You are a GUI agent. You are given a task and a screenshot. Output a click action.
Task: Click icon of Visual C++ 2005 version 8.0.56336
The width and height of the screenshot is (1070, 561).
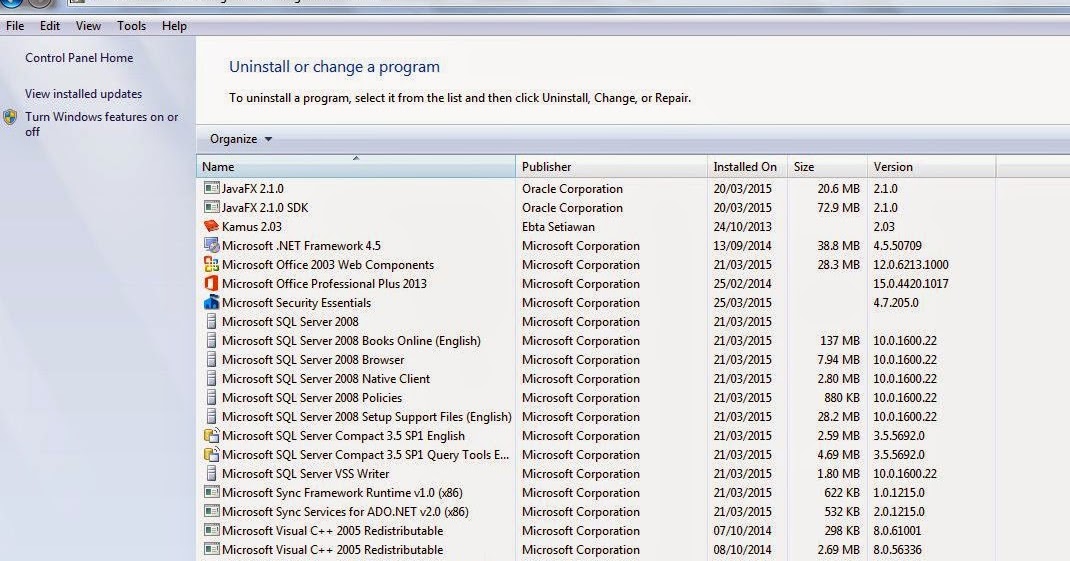(212, 549)
